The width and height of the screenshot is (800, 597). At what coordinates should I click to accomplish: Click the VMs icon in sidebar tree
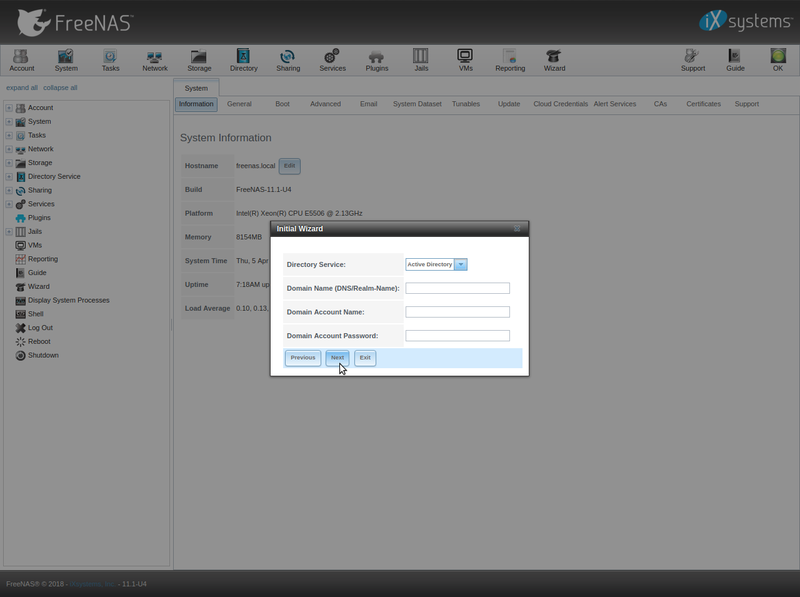pyautogui.click(x=20, y=245)
